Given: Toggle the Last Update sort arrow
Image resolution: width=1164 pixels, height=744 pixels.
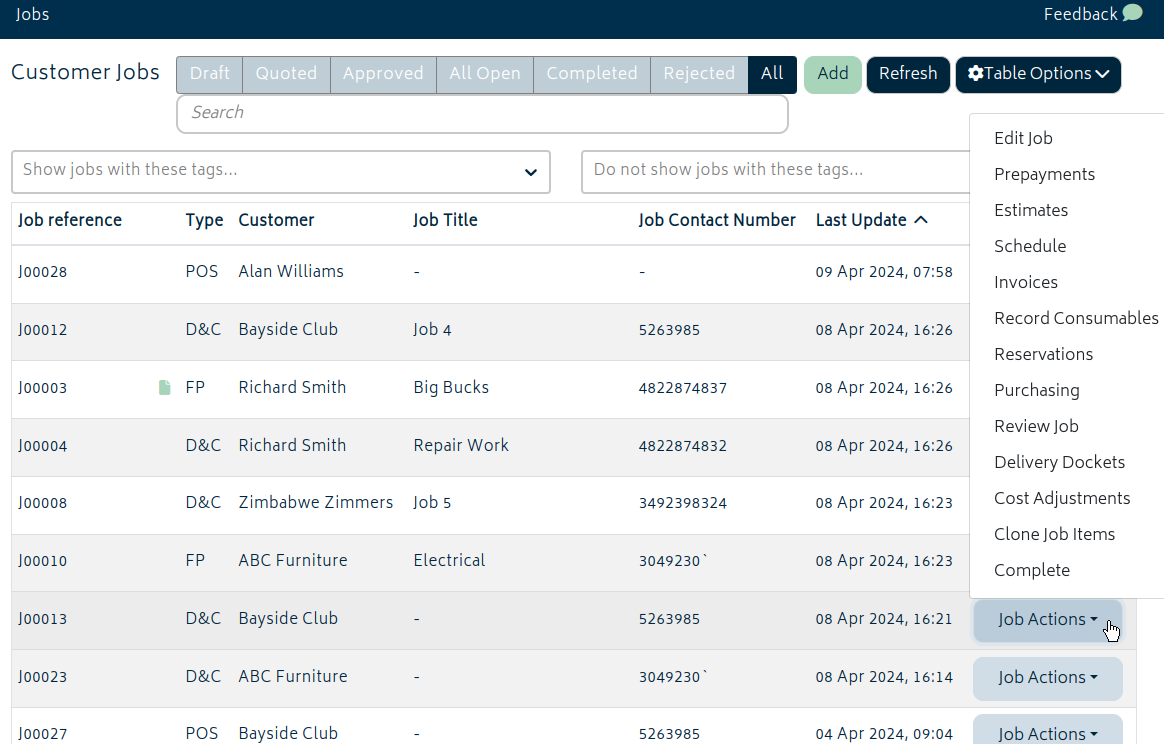Looking at the screenshot, I should tap(921, 220).
